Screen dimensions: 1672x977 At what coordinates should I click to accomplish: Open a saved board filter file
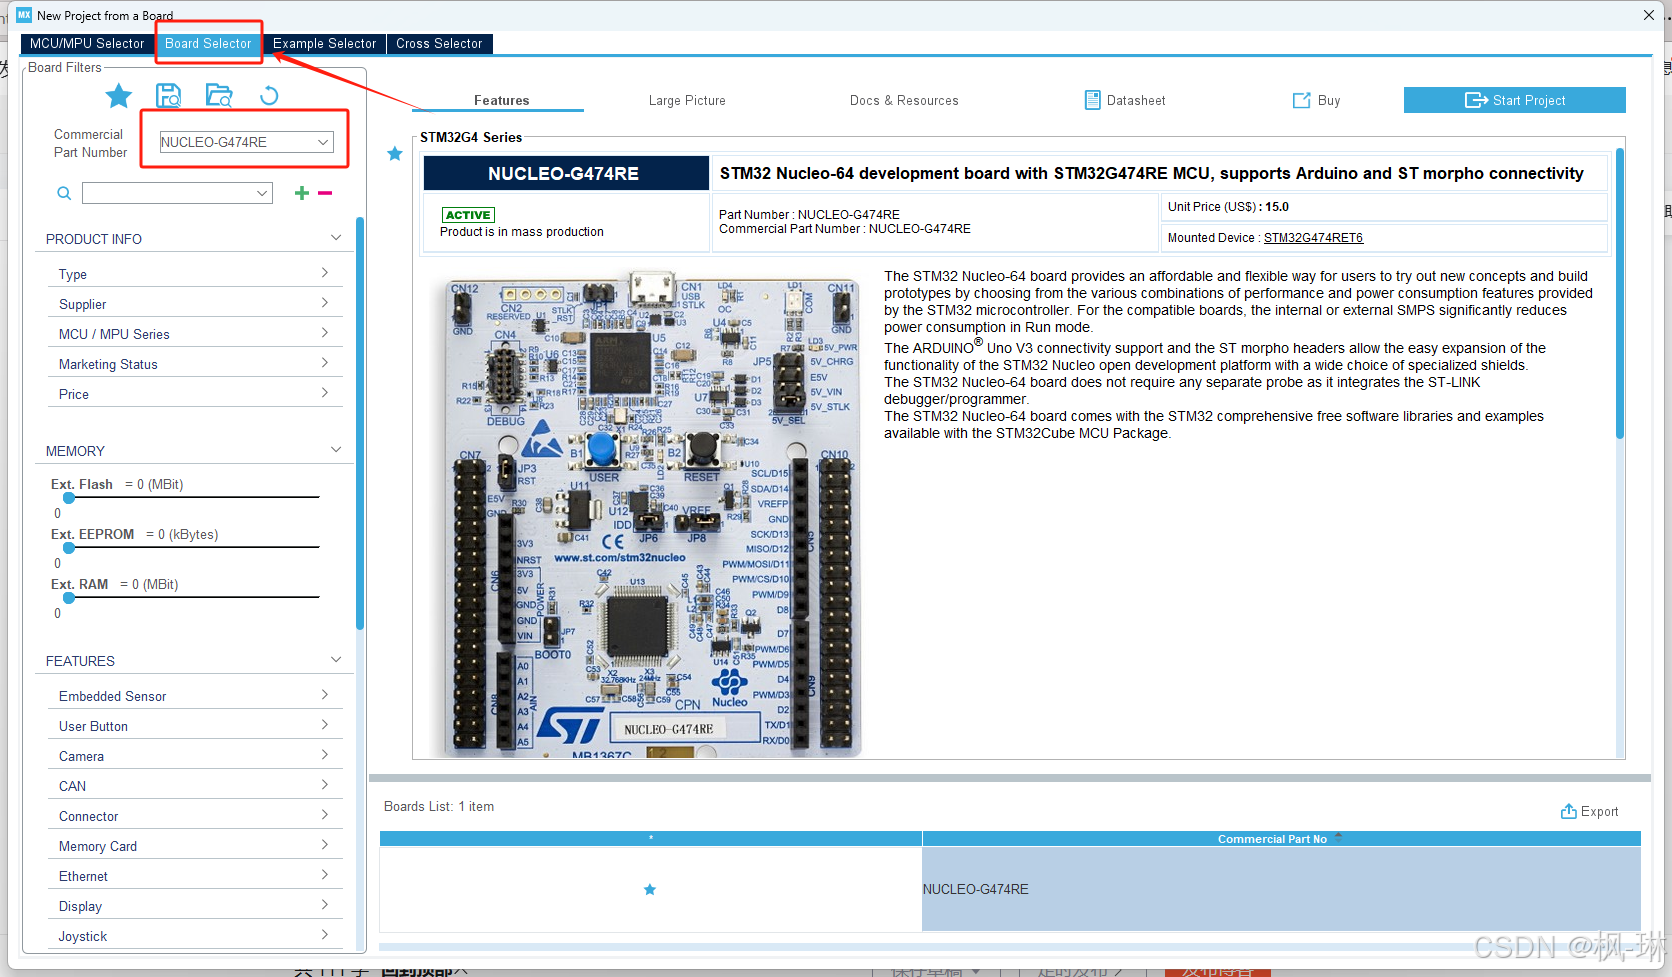tap(219, 94)
